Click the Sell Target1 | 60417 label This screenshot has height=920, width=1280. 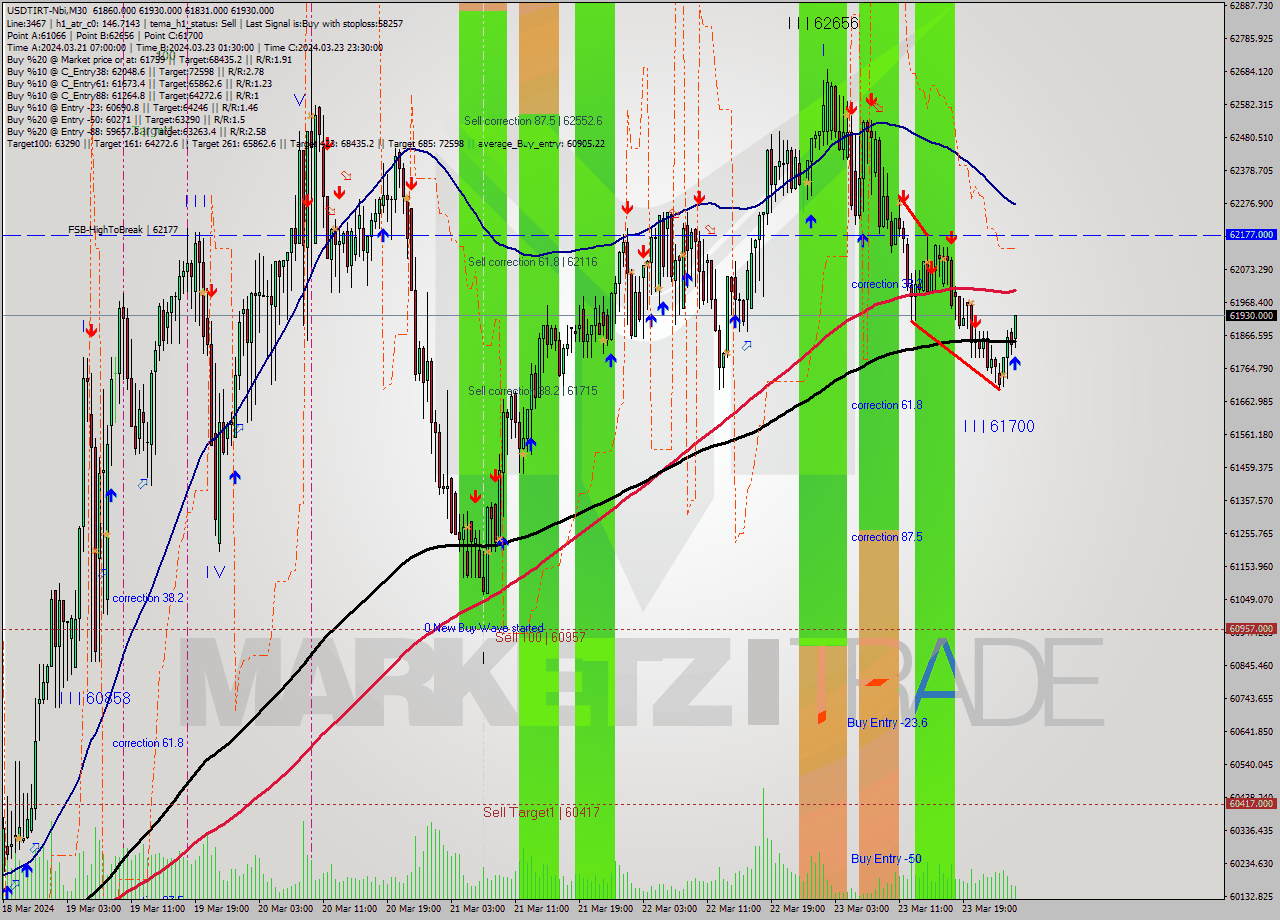pos(541,812)
